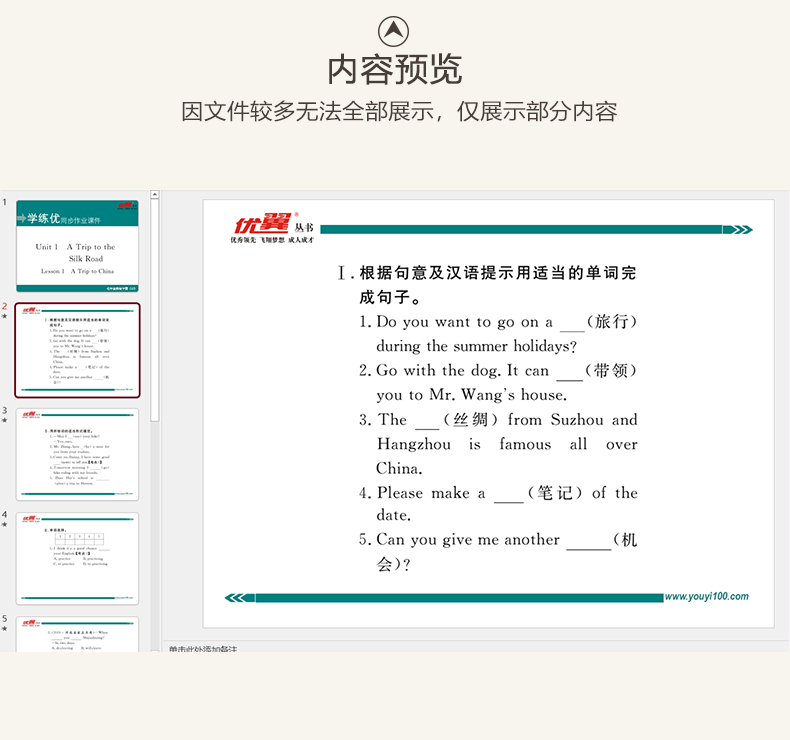Click the slide instruction heading 根据句意及汉语提示

pos(487,285)
